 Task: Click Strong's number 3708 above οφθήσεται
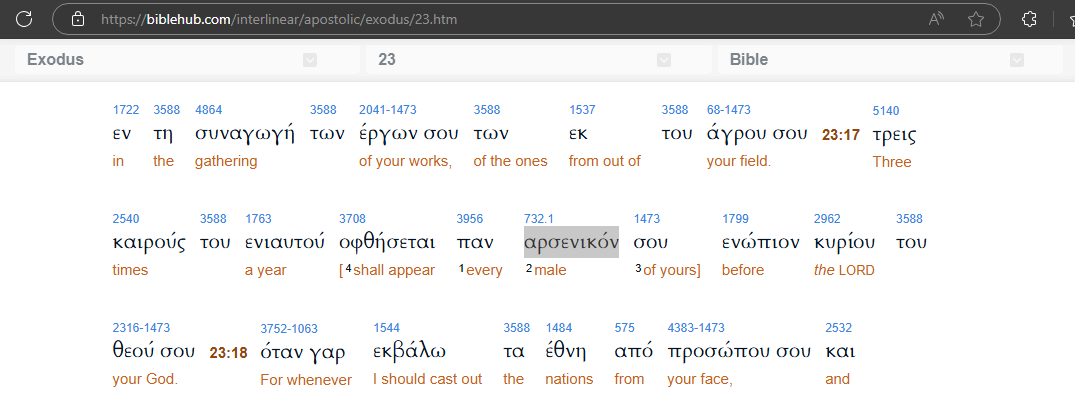tap(352, 218)
